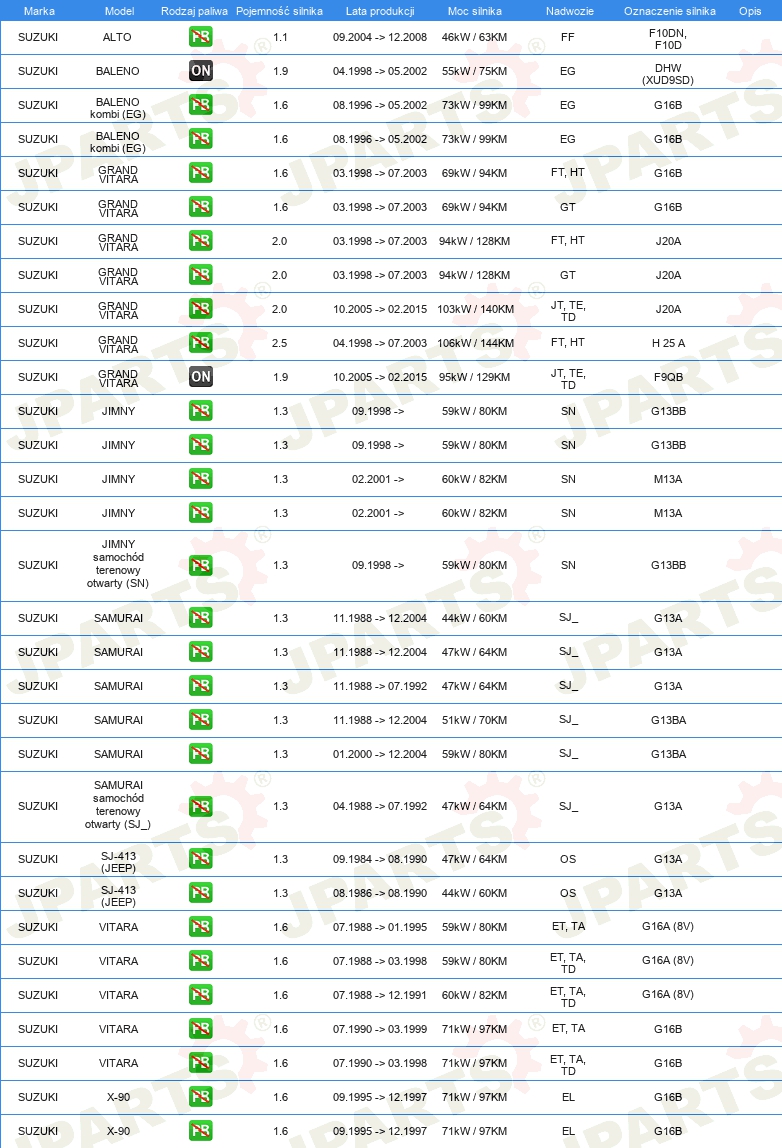782x1148 pixels.
Task: Click the petrol icon in the SAMURAI 51kW row
Action: [201, 720]
